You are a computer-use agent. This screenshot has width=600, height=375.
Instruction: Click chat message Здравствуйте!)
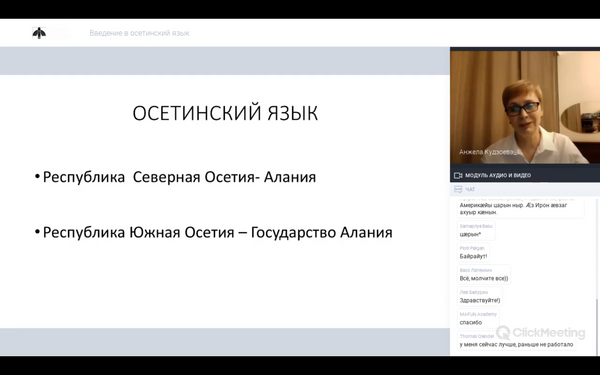pos(480,300)
